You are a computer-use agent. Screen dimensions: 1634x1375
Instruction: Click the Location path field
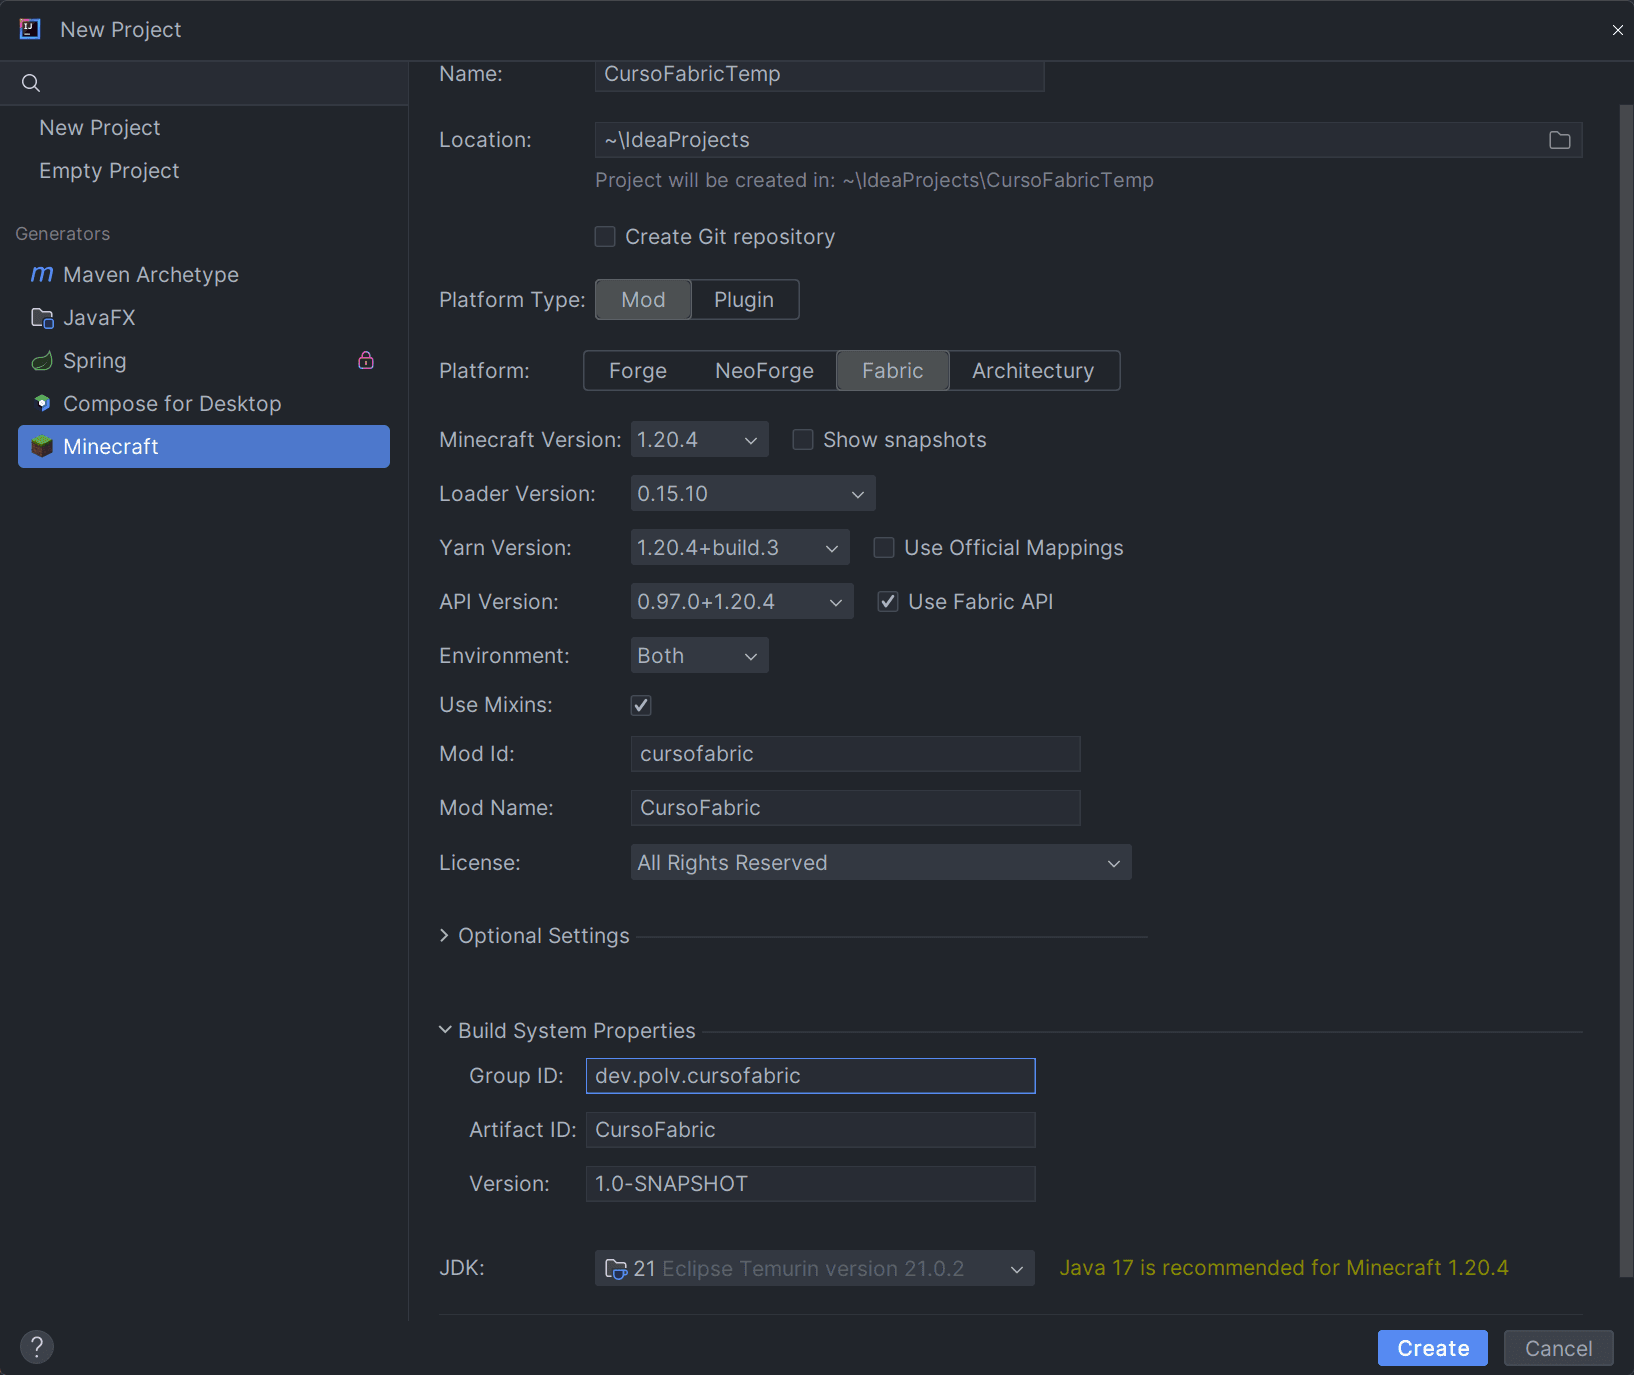(x=1089, y=140)
